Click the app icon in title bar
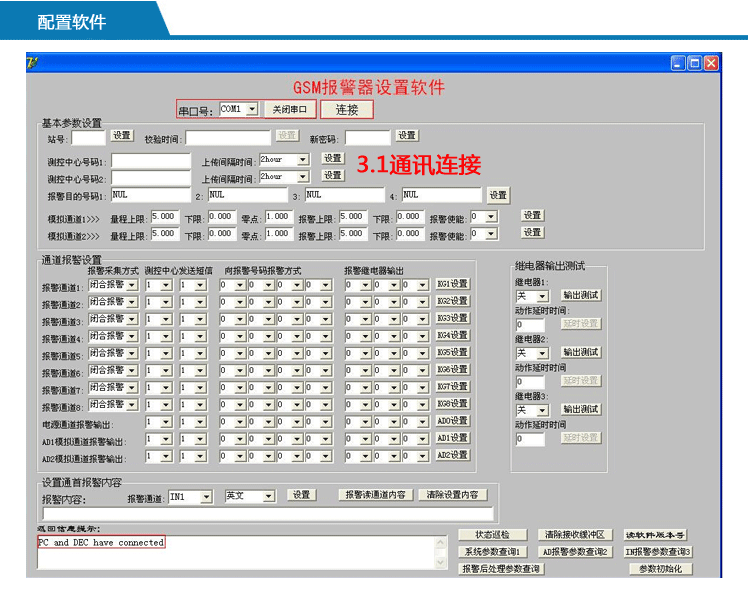 [x=33, y=62]
